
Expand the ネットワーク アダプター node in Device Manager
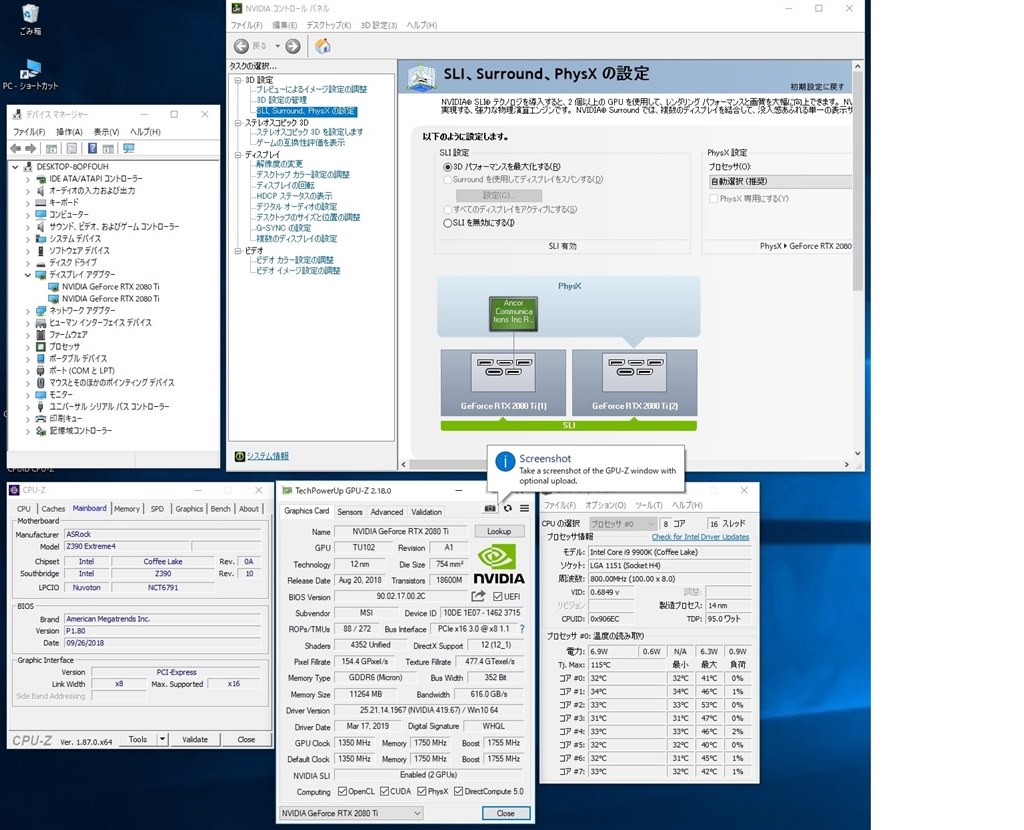point(28,311)
